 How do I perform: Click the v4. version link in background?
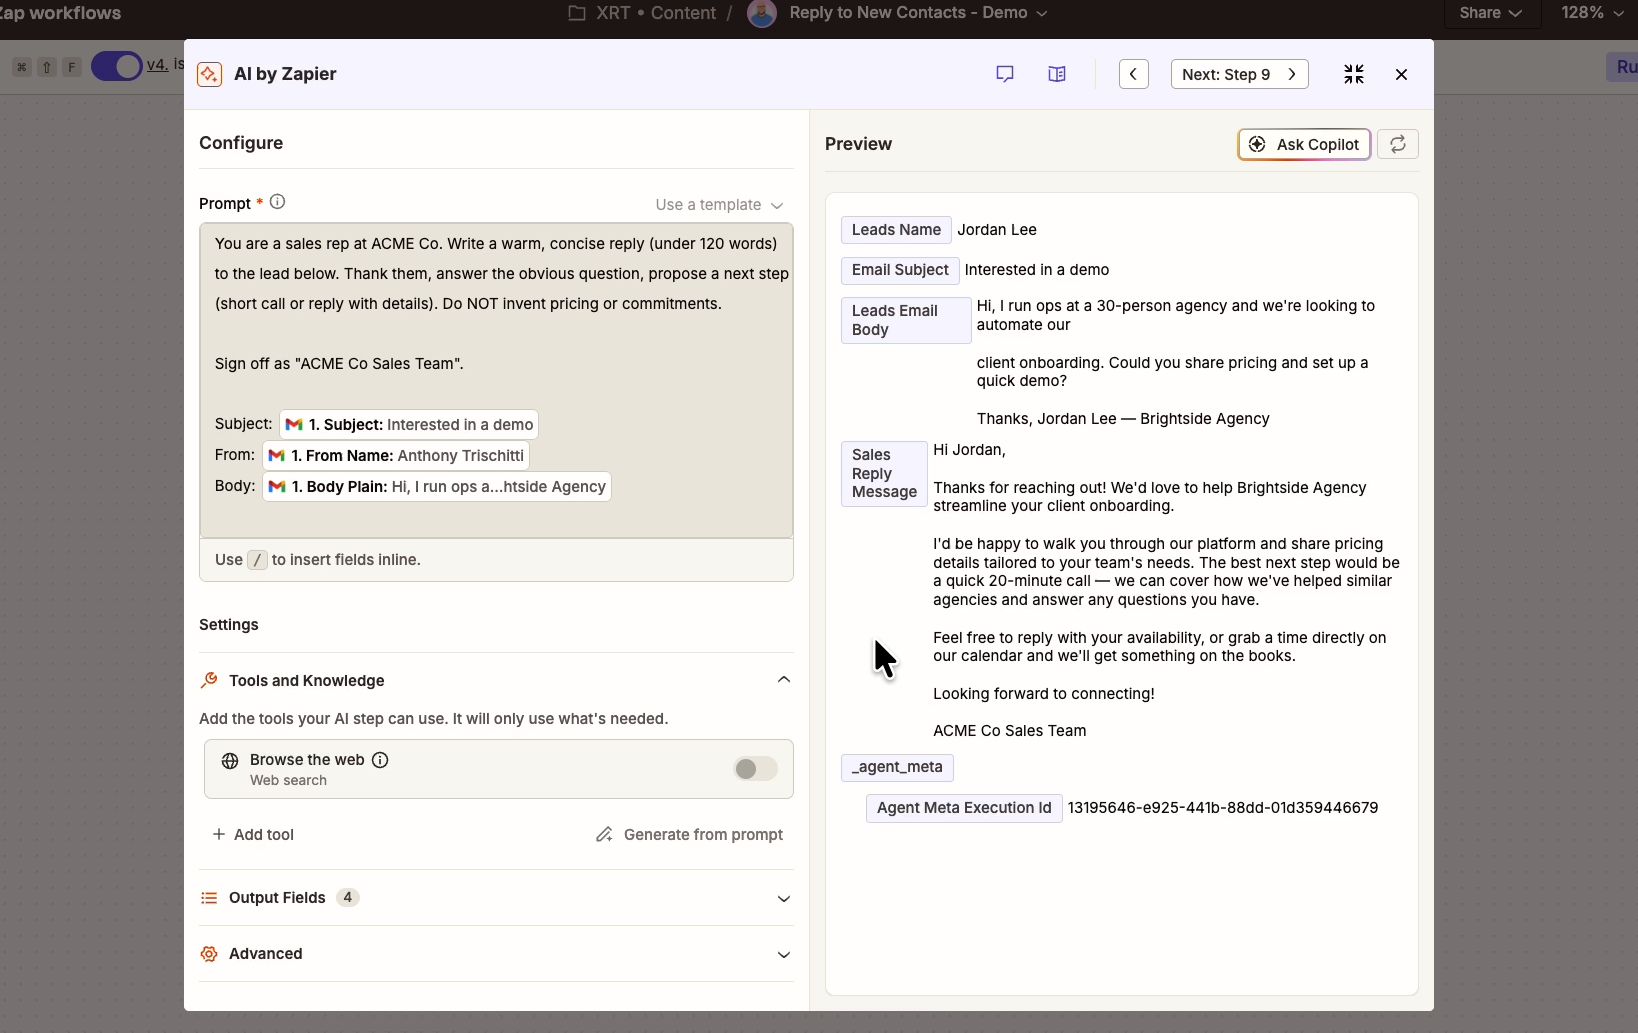click(x=157, y=65)
